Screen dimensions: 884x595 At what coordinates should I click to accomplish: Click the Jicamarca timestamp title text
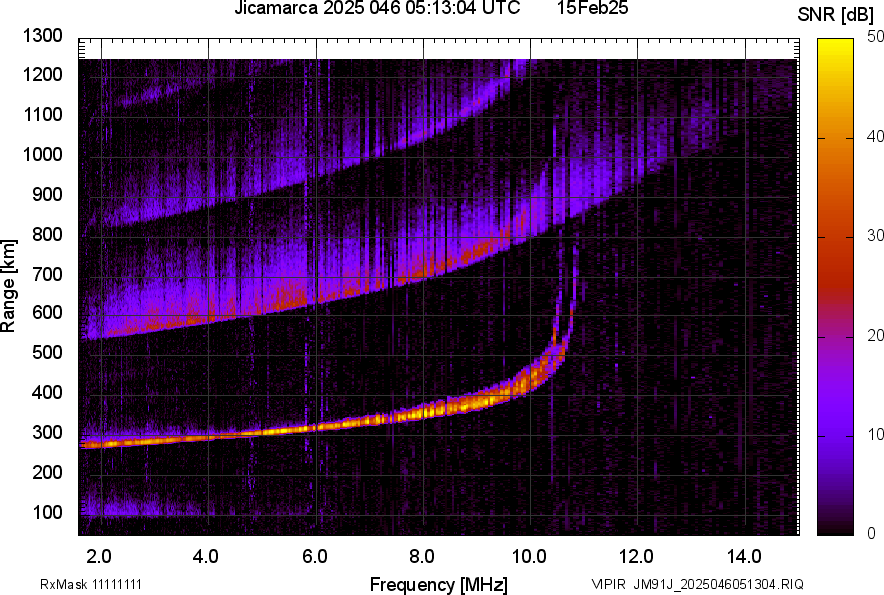coord(376,9)
